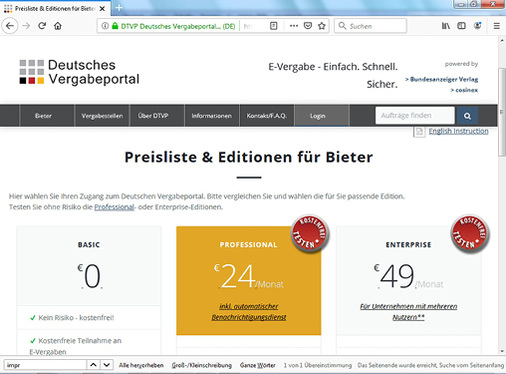Save page to Pocket
Screen dimensions: 506x374
click(x=308, y=26)
